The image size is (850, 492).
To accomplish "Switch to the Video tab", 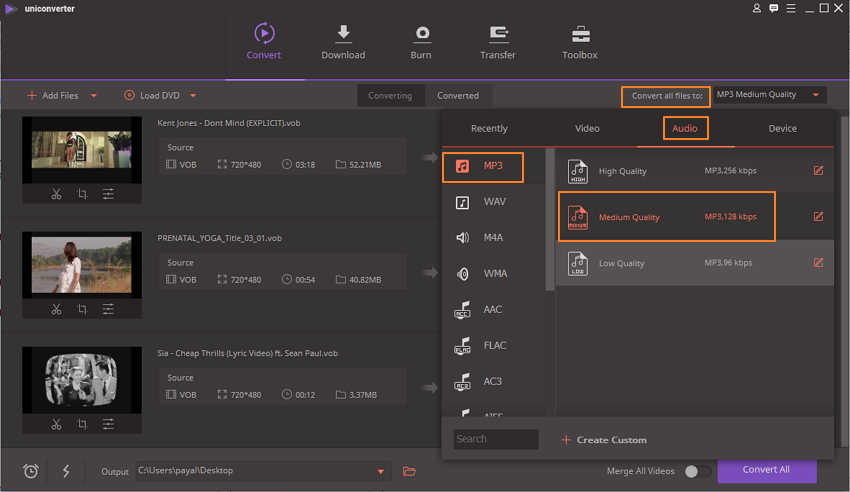I will (x=587, y=128).
